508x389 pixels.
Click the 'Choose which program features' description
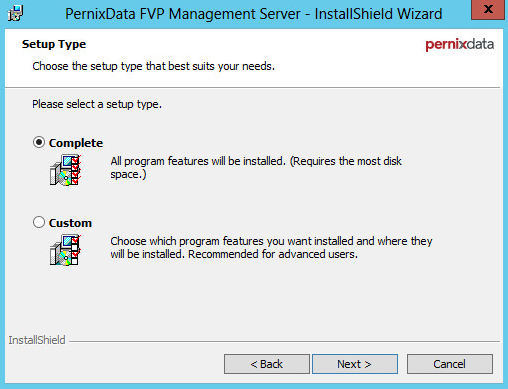[271, 248]
